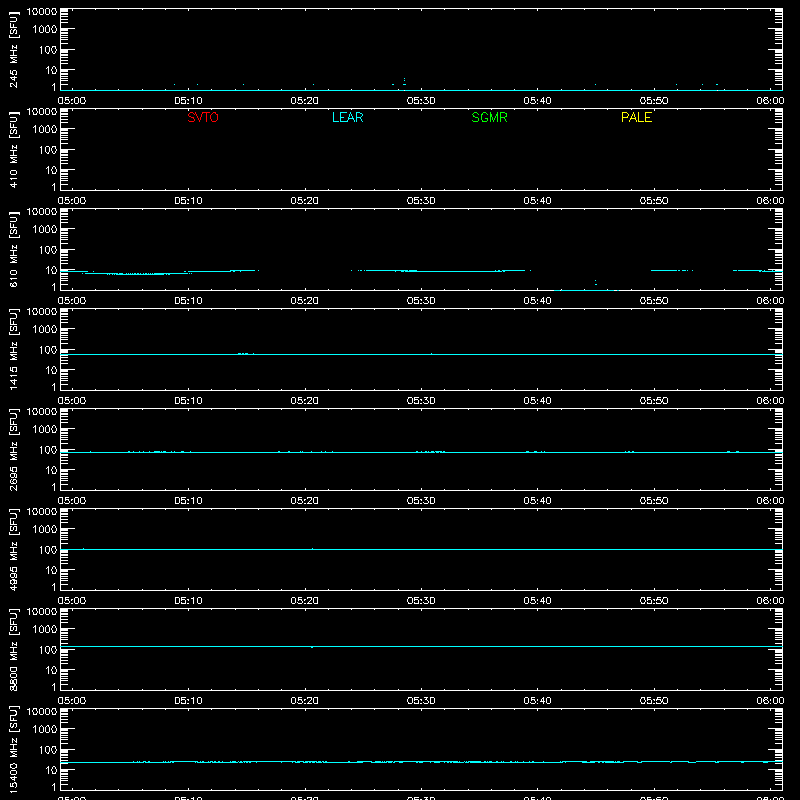Click the 05:10 label under the 245 MHz plot
This screenshot has width=800, height=800.
pyautogui.click(x=188, y=101)
